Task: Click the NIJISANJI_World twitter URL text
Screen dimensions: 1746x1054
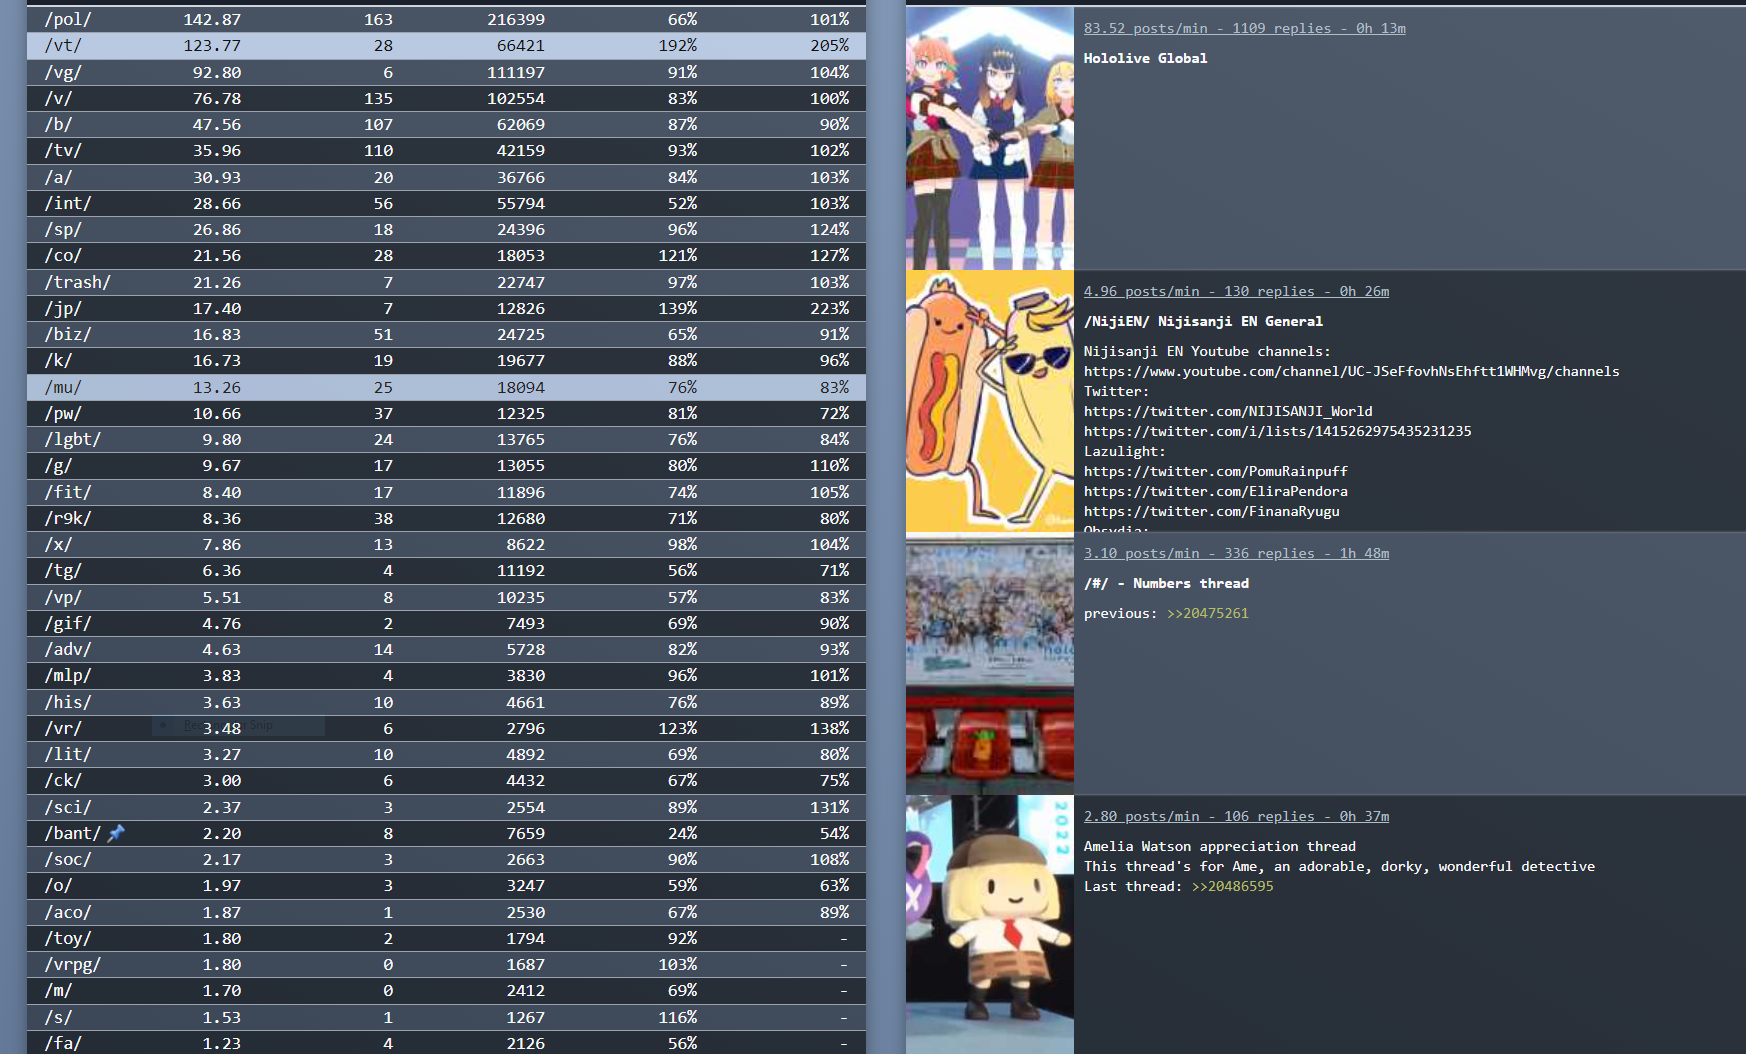Action: tap(1228, 411)
